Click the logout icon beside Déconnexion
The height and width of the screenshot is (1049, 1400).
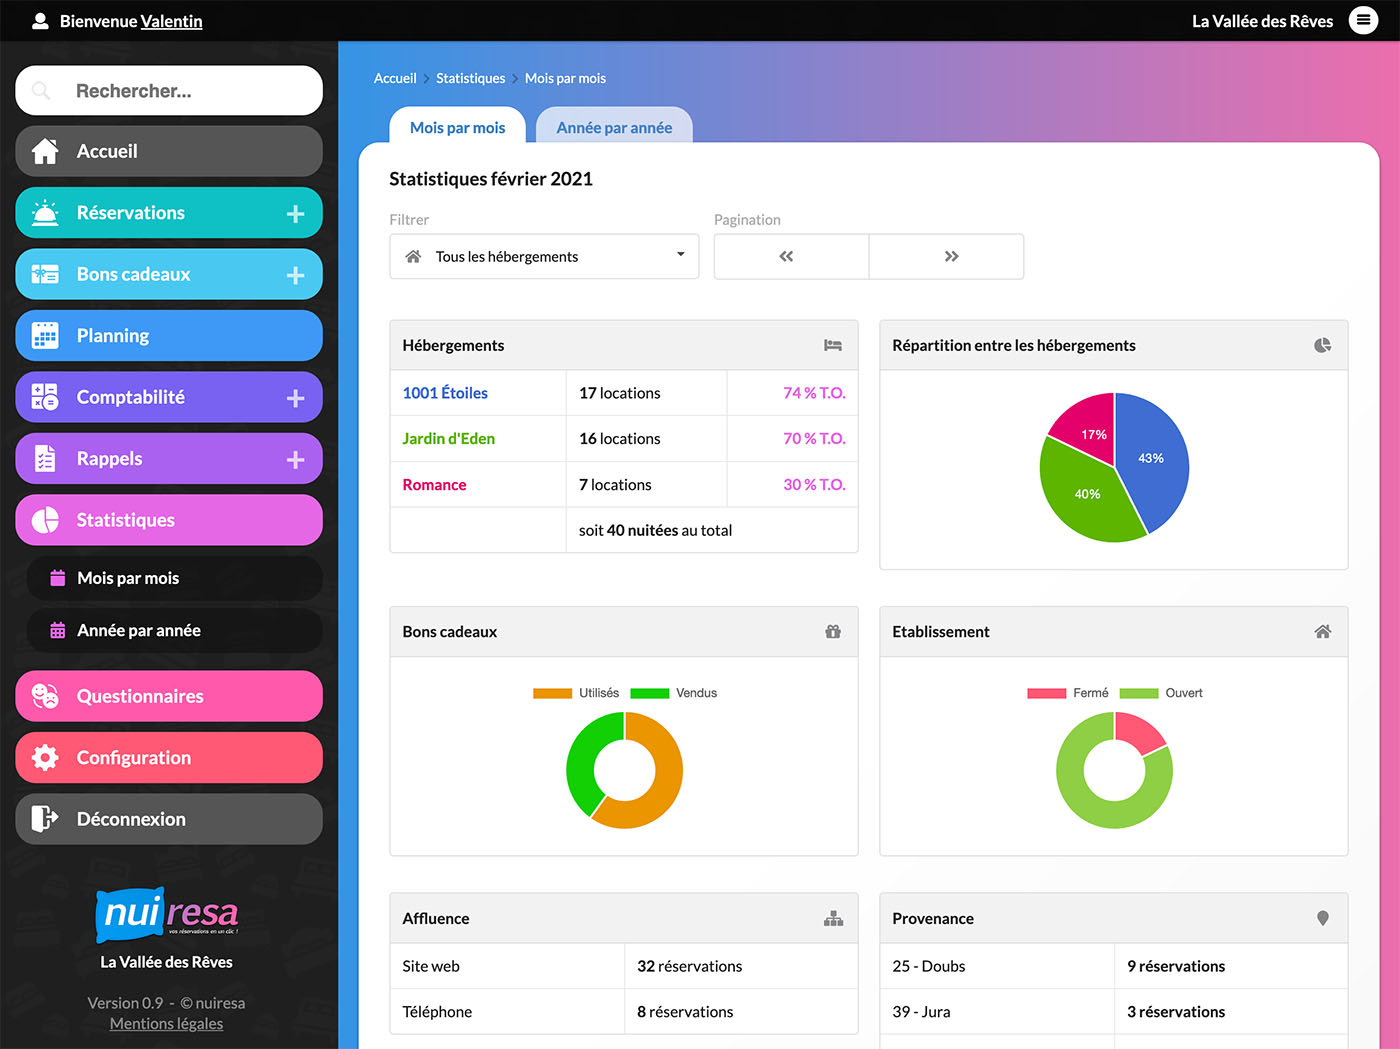45,819
